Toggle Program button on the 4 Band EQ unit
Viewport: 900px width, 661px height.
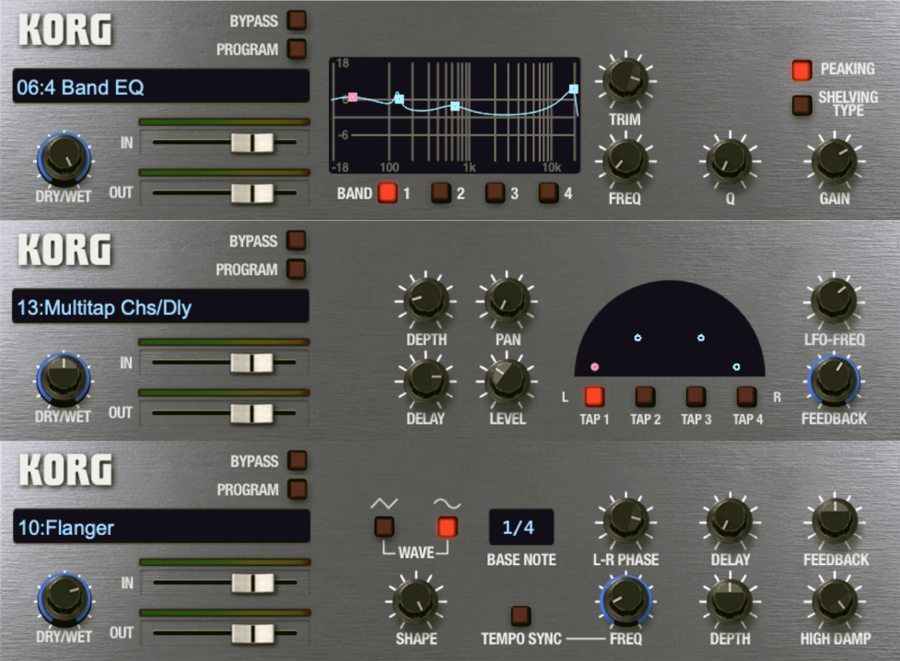[297, 49]
